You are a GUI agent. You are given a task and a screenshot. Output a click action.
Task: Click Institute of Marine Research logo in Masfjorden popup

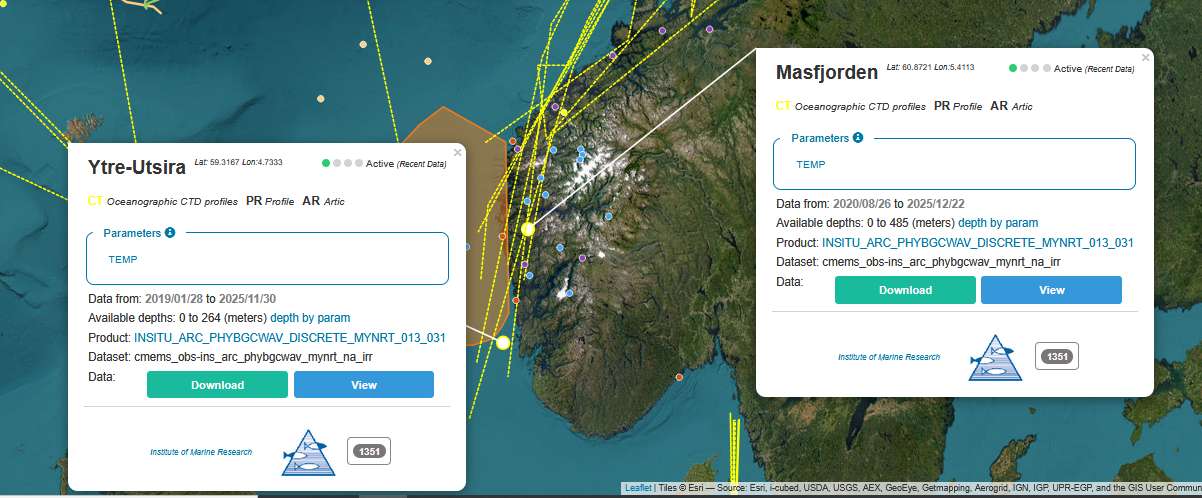995,357
